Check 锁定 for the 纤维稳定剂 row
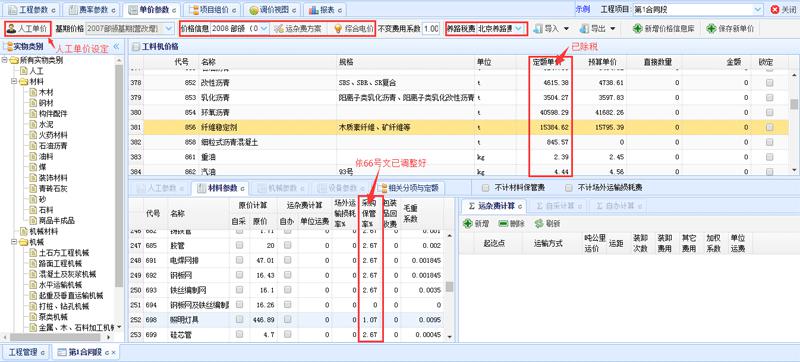This screenshot has width=800, height=362. tap(769, 127)
